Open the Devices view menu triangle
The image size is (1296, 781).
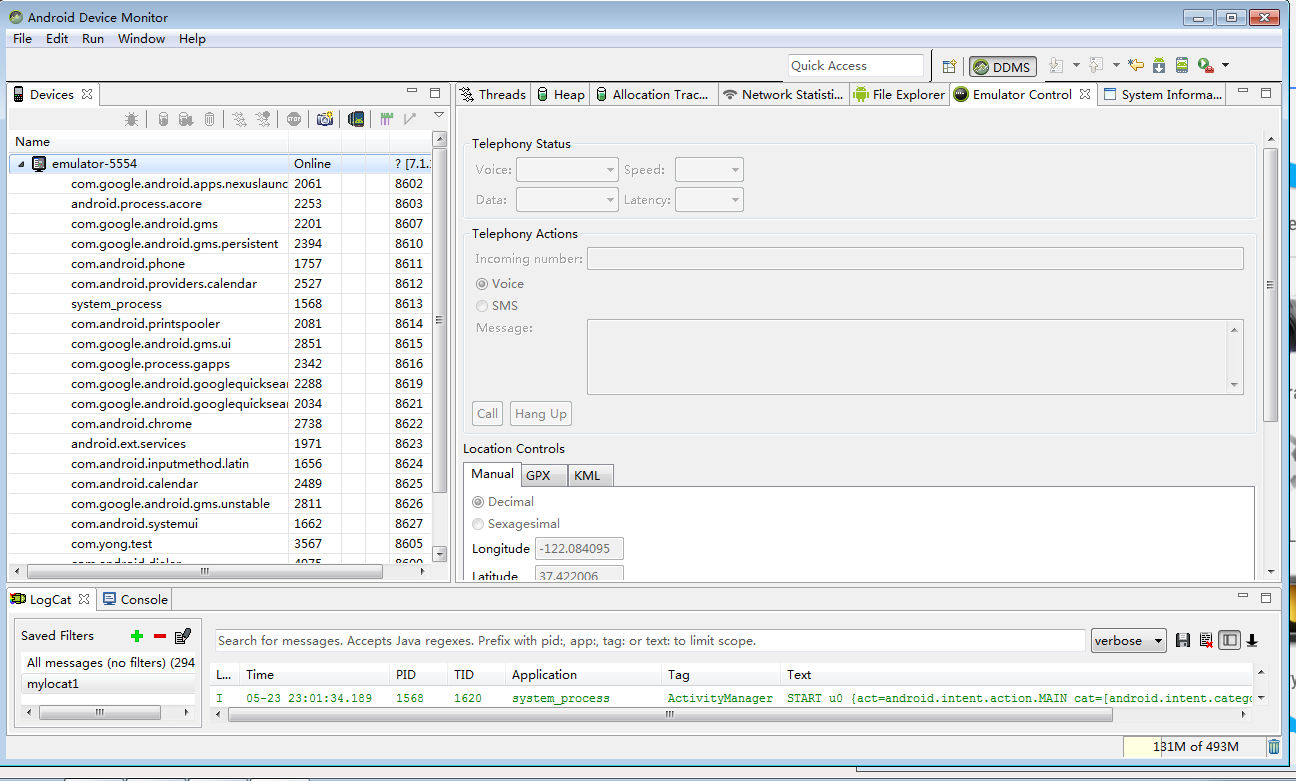(x=438, y=116)
